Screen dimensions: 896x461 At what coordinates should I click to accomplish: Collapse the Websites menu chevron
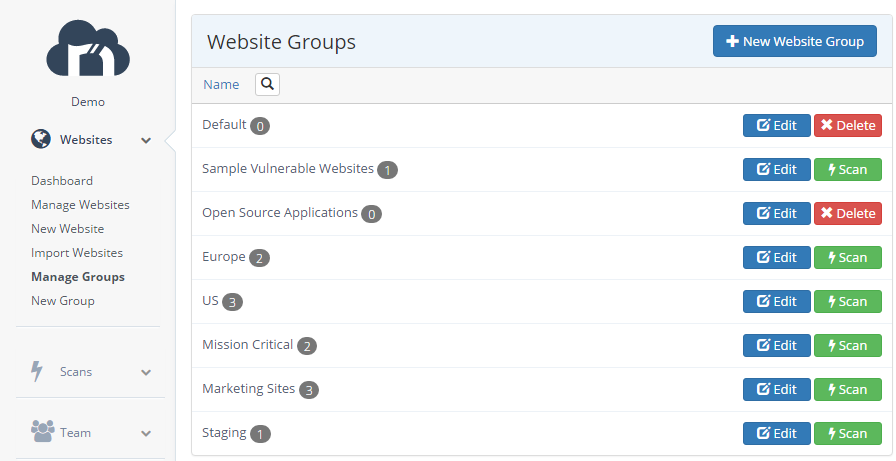[x=146, y=140]
